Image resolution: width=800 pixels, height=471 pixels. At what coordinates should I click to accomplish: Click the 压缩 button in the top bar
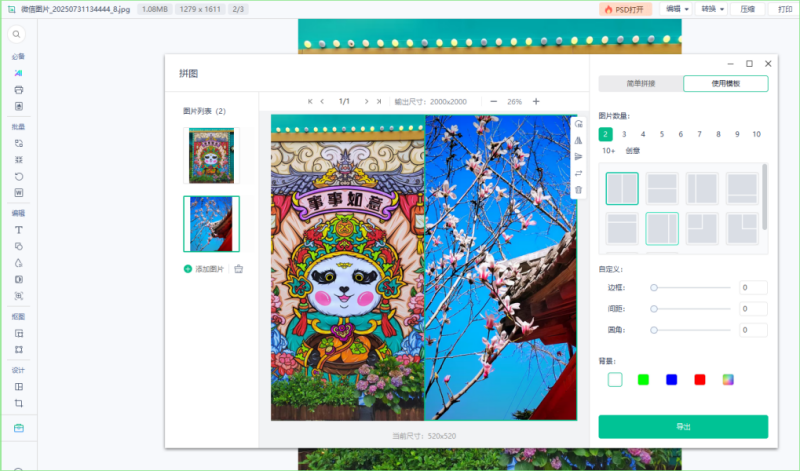tap(747, 9)
